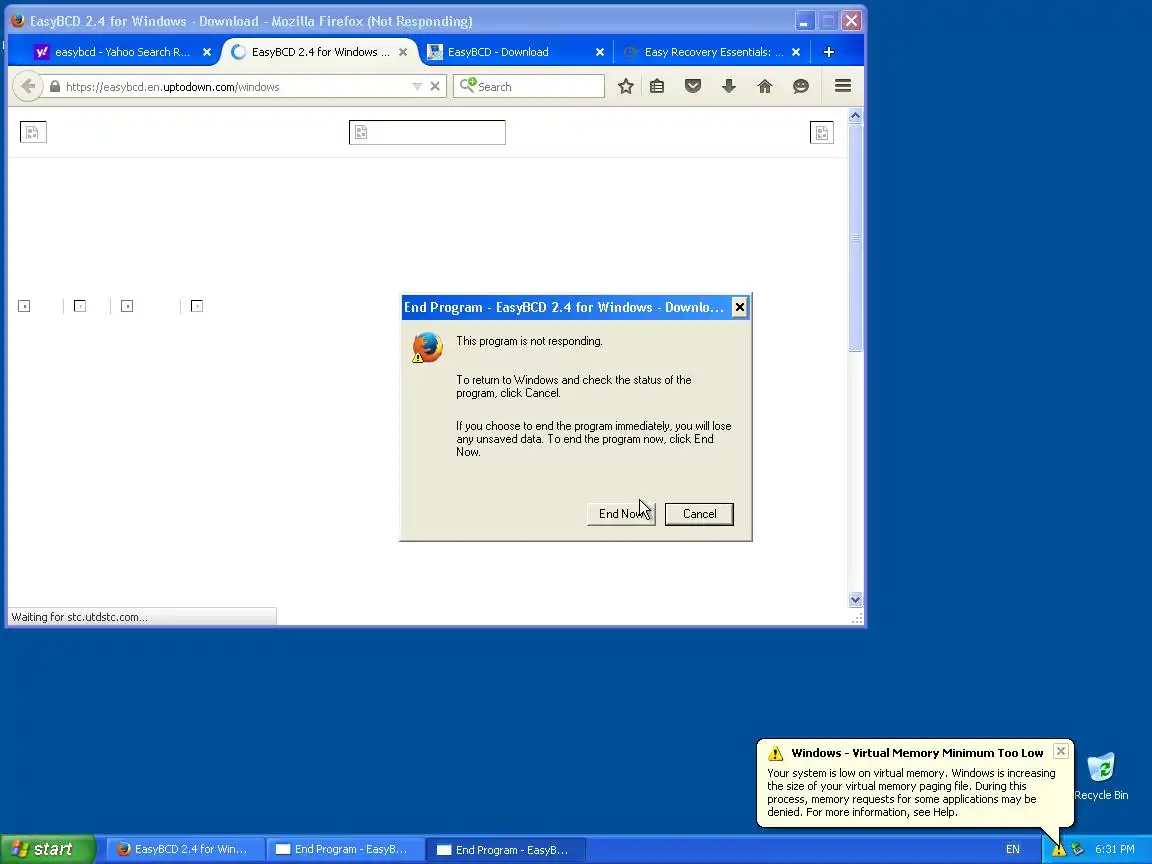
Task: Click the Firefox warning icon in dialog
Action: [427, 348]
